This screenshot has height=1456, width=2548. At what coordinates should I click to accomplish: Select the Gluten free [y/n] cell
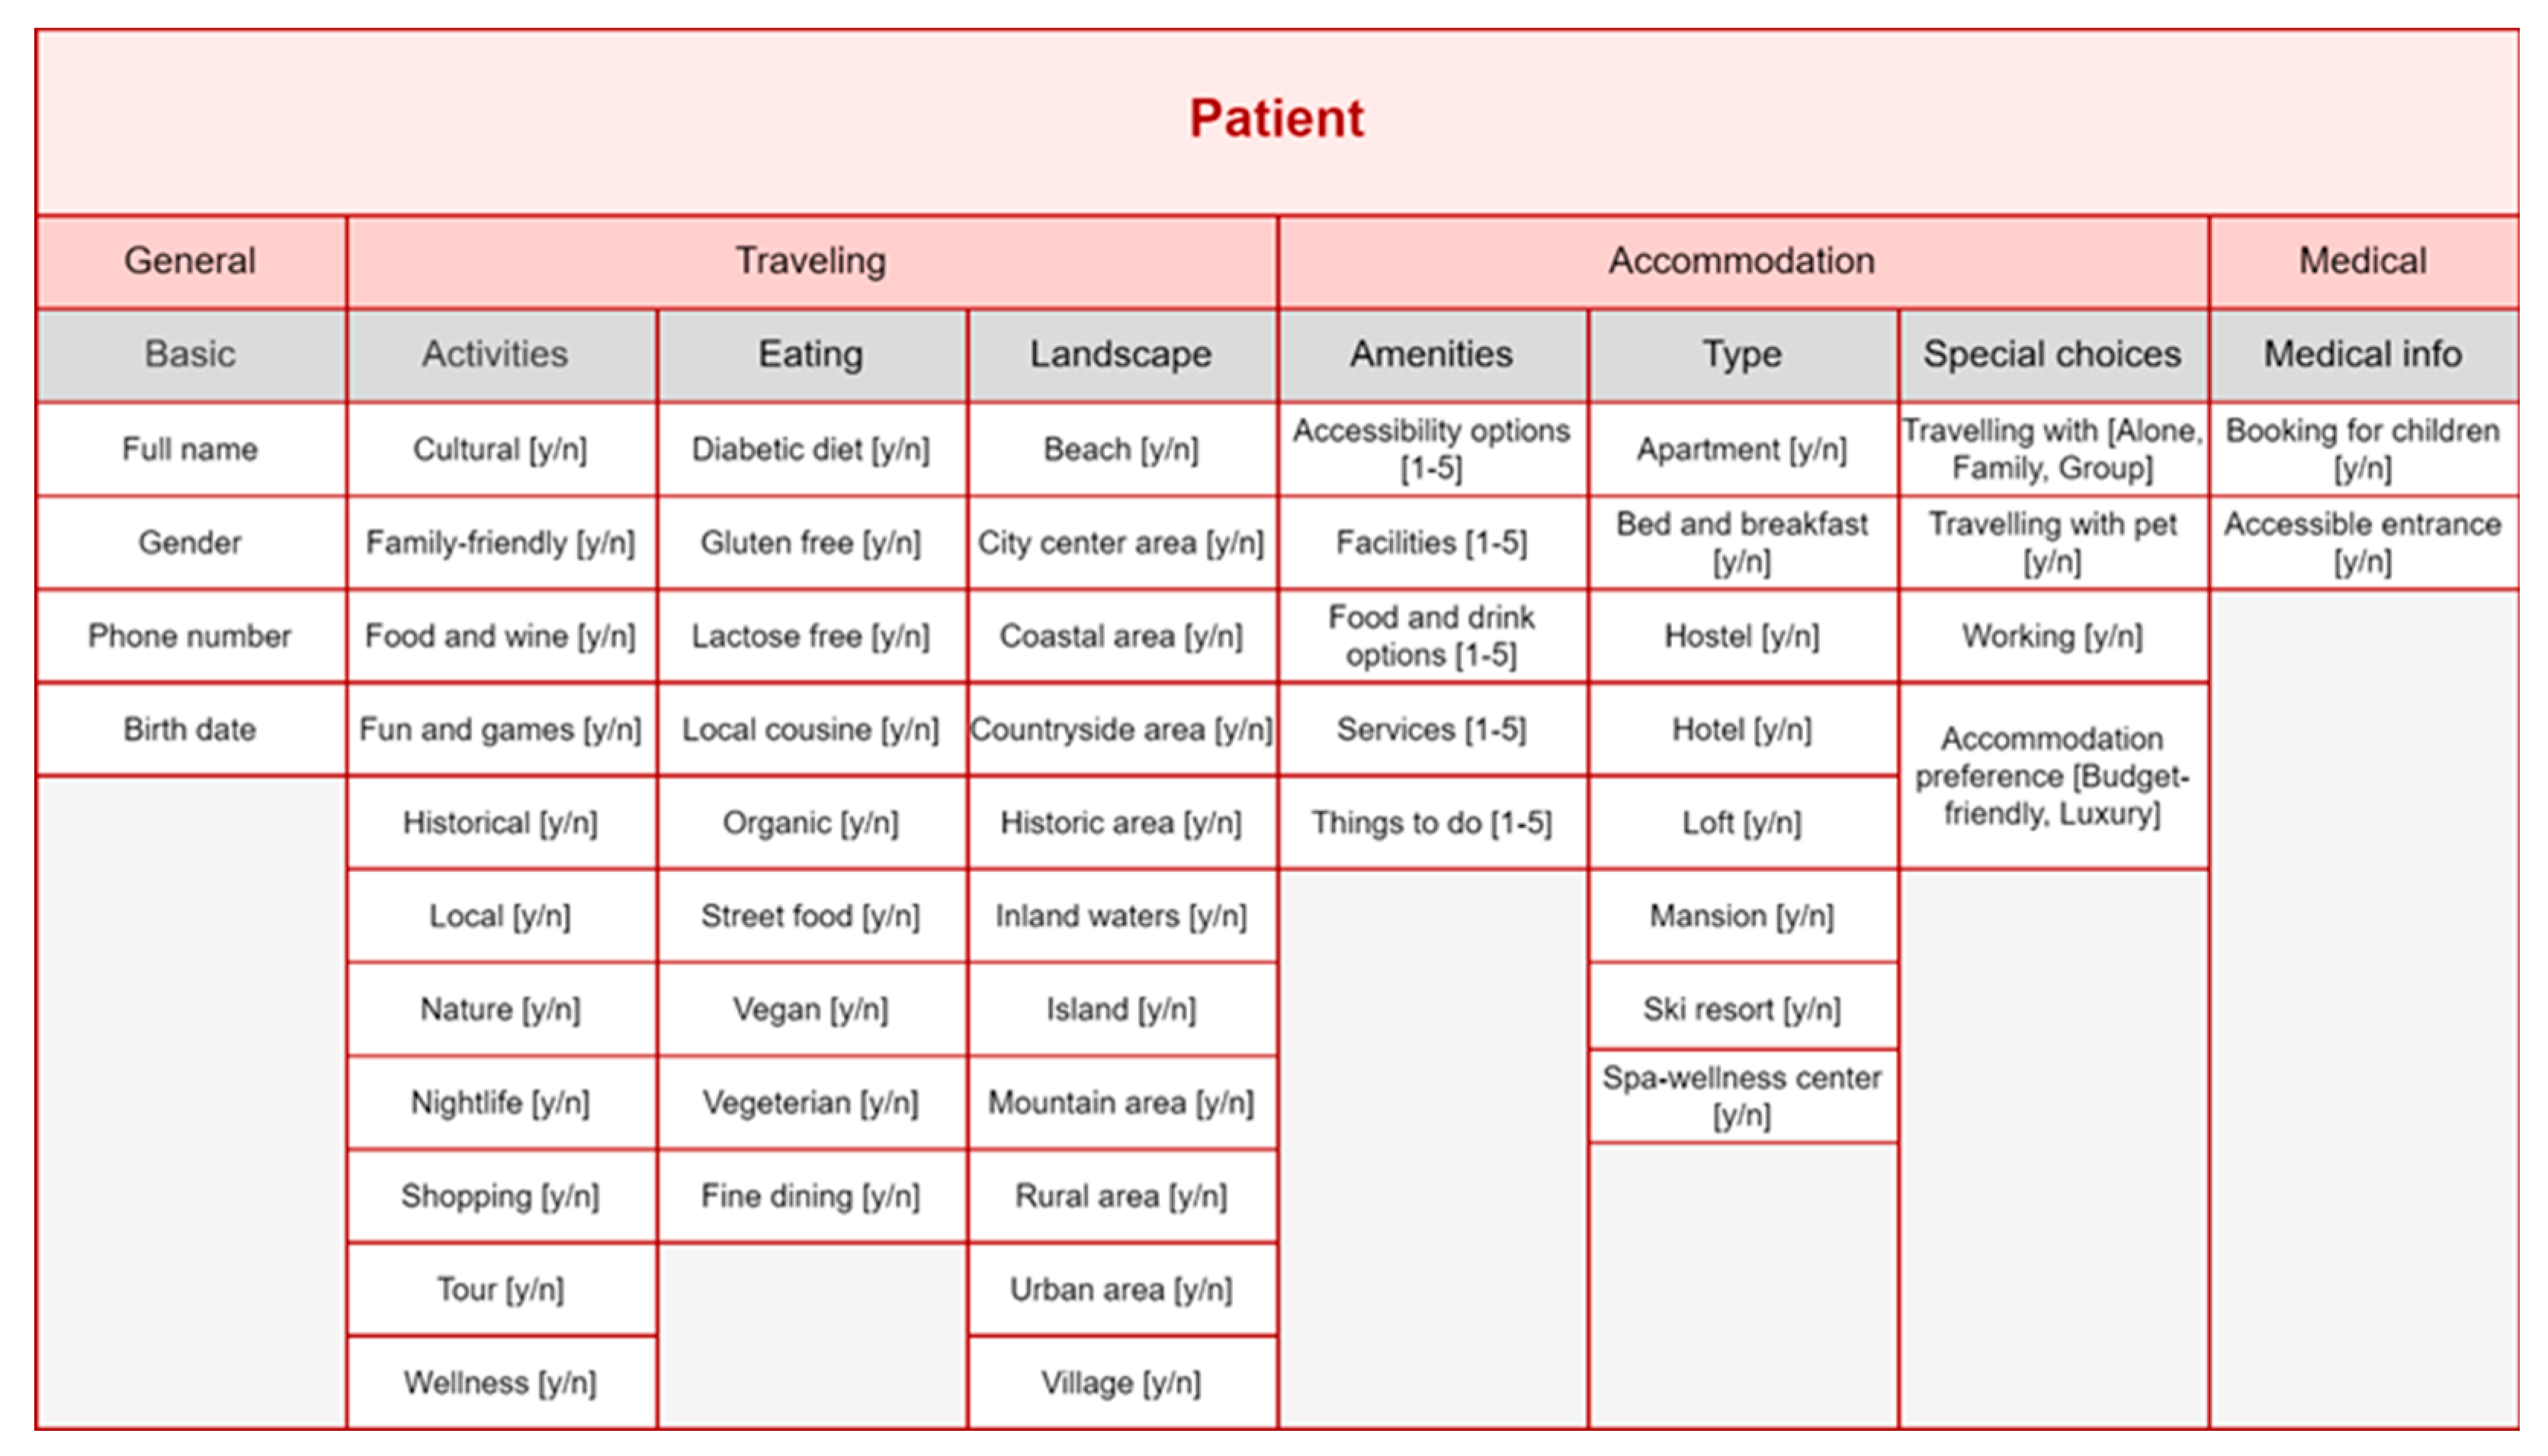tap(810, 543)
